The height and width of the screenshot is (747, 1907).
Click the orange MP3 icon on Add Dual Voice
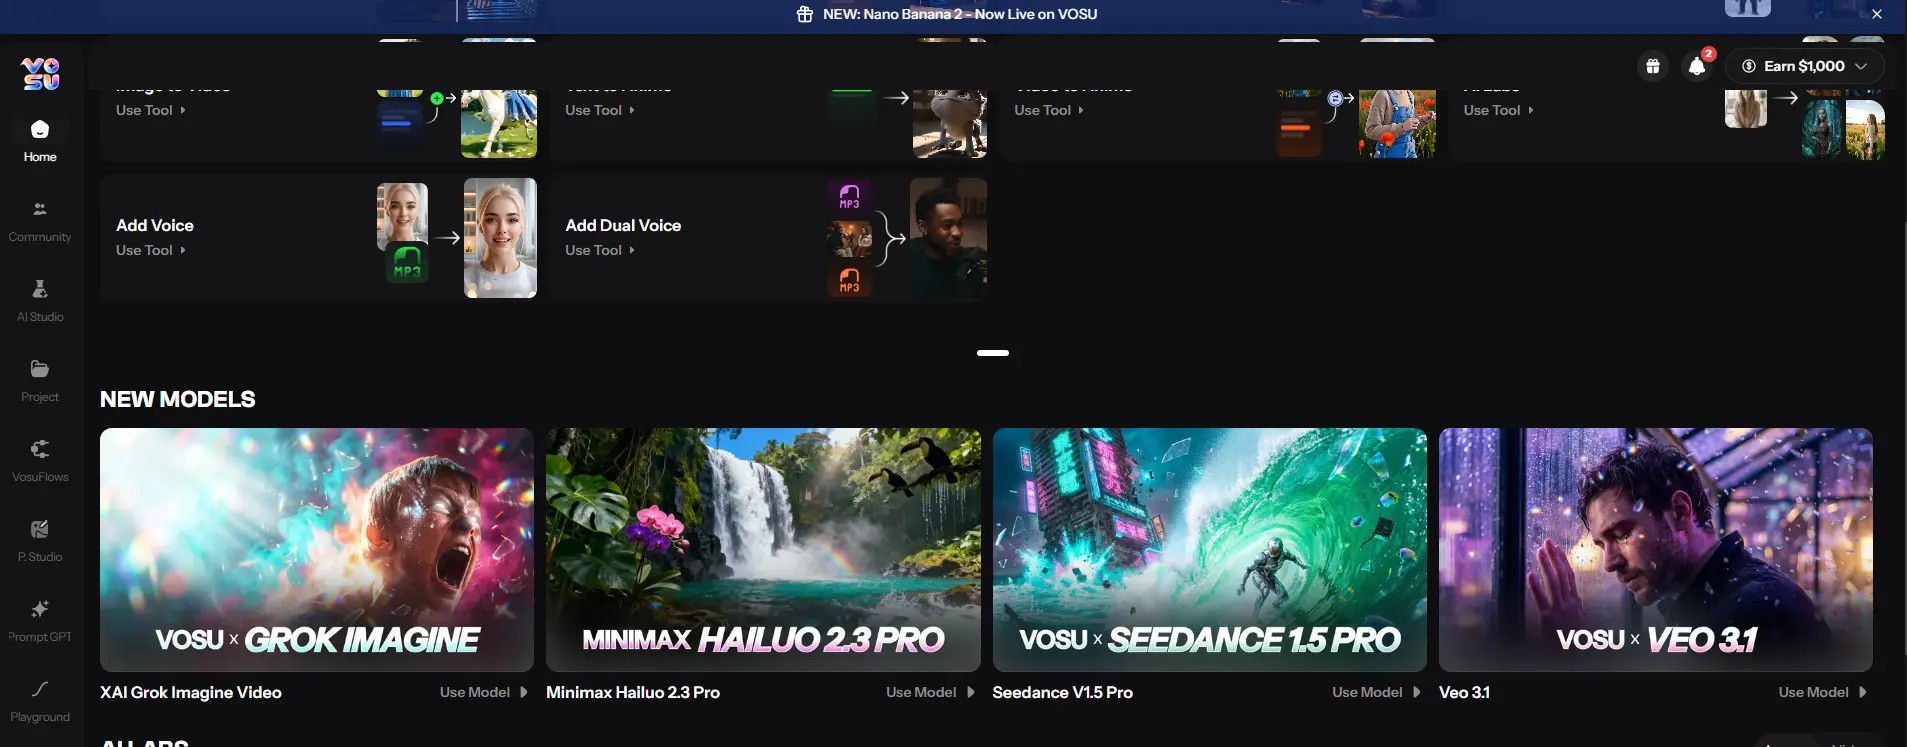[849, 280]
